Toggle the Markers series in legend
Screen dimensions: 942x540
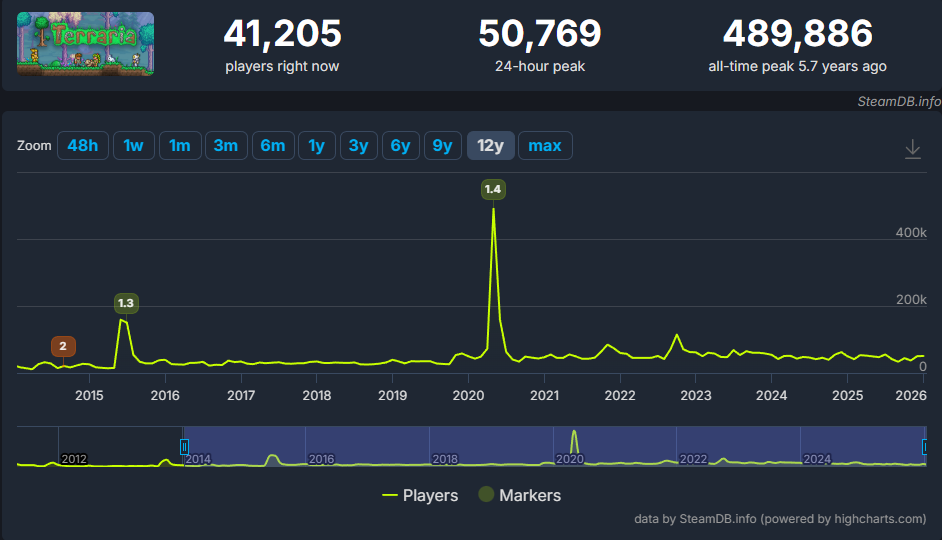(520, 495)
